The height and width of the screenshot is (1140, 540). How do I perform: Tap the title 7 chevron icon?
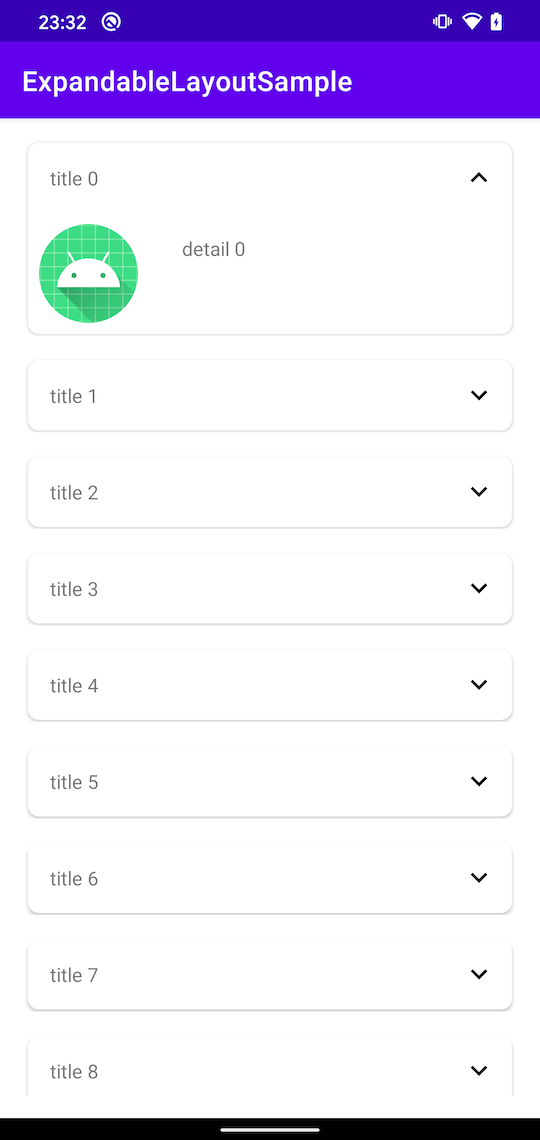coord(478,974)
